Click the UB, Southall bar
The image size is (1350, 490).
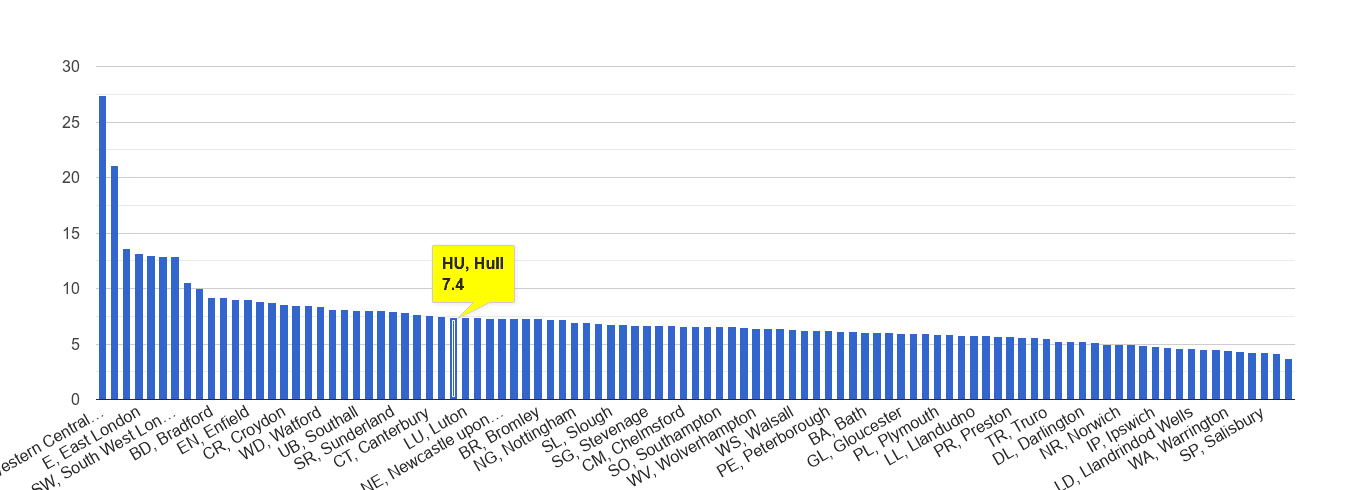(x=356, y=355)
